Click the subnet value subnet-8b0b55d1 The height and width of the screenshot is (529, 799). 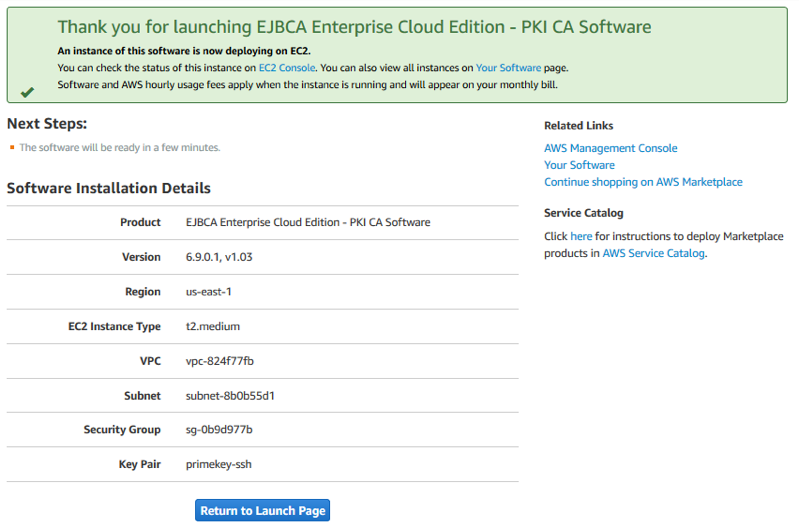tap(230, 395)
